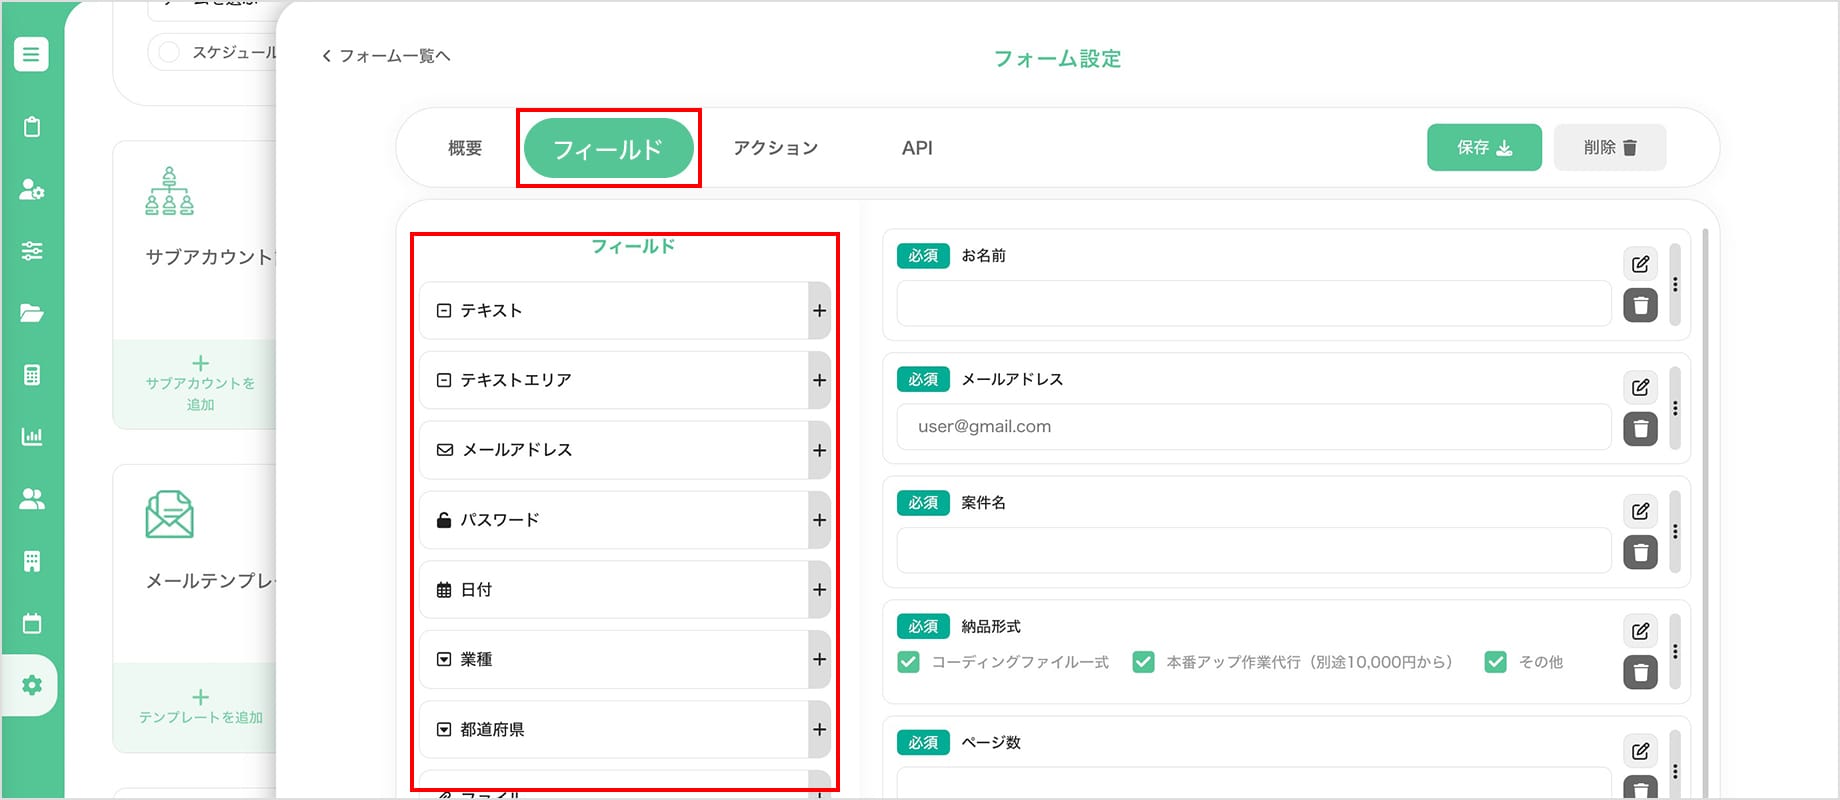Image resolution: width=1840 pixels, height=800 pixels.
Task: Open the folder icon in left sidebar
Action: 32,313
